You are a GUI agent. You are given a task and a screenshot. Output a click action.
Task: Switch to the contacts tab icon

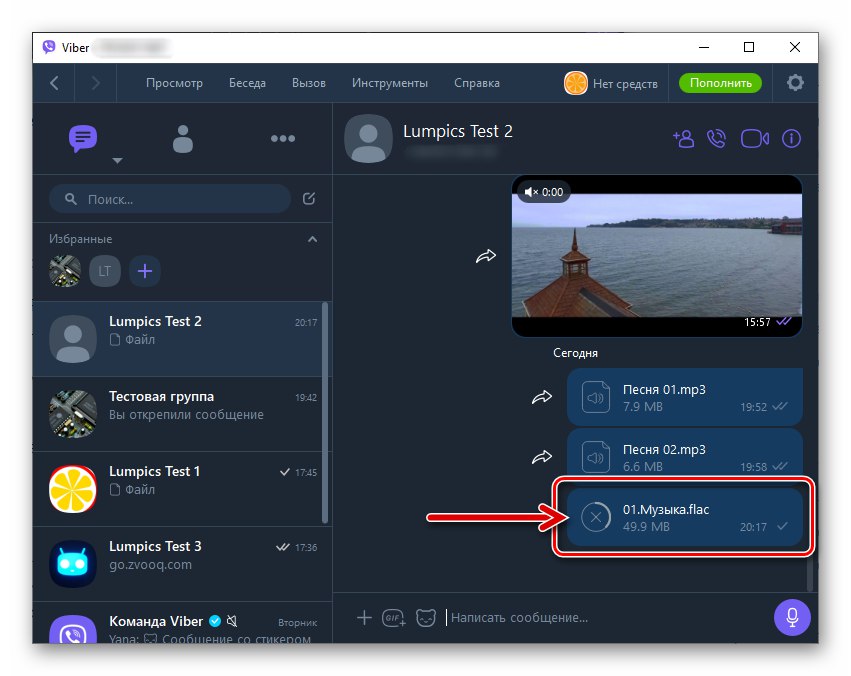click(x=182, y=139)
